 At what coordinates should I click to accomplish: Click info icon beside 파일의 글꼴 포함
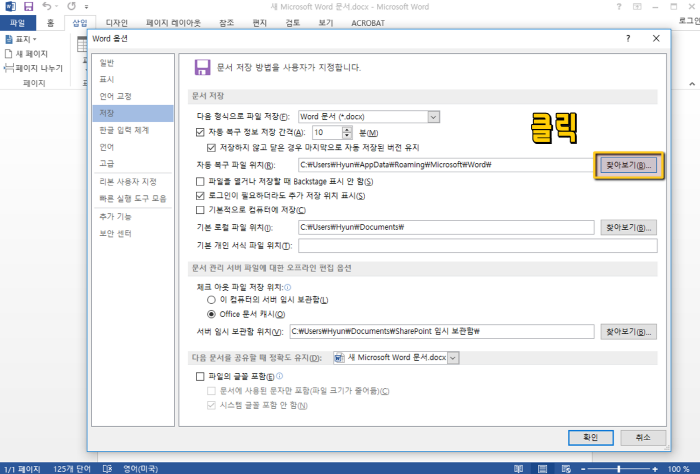point(279,376)
